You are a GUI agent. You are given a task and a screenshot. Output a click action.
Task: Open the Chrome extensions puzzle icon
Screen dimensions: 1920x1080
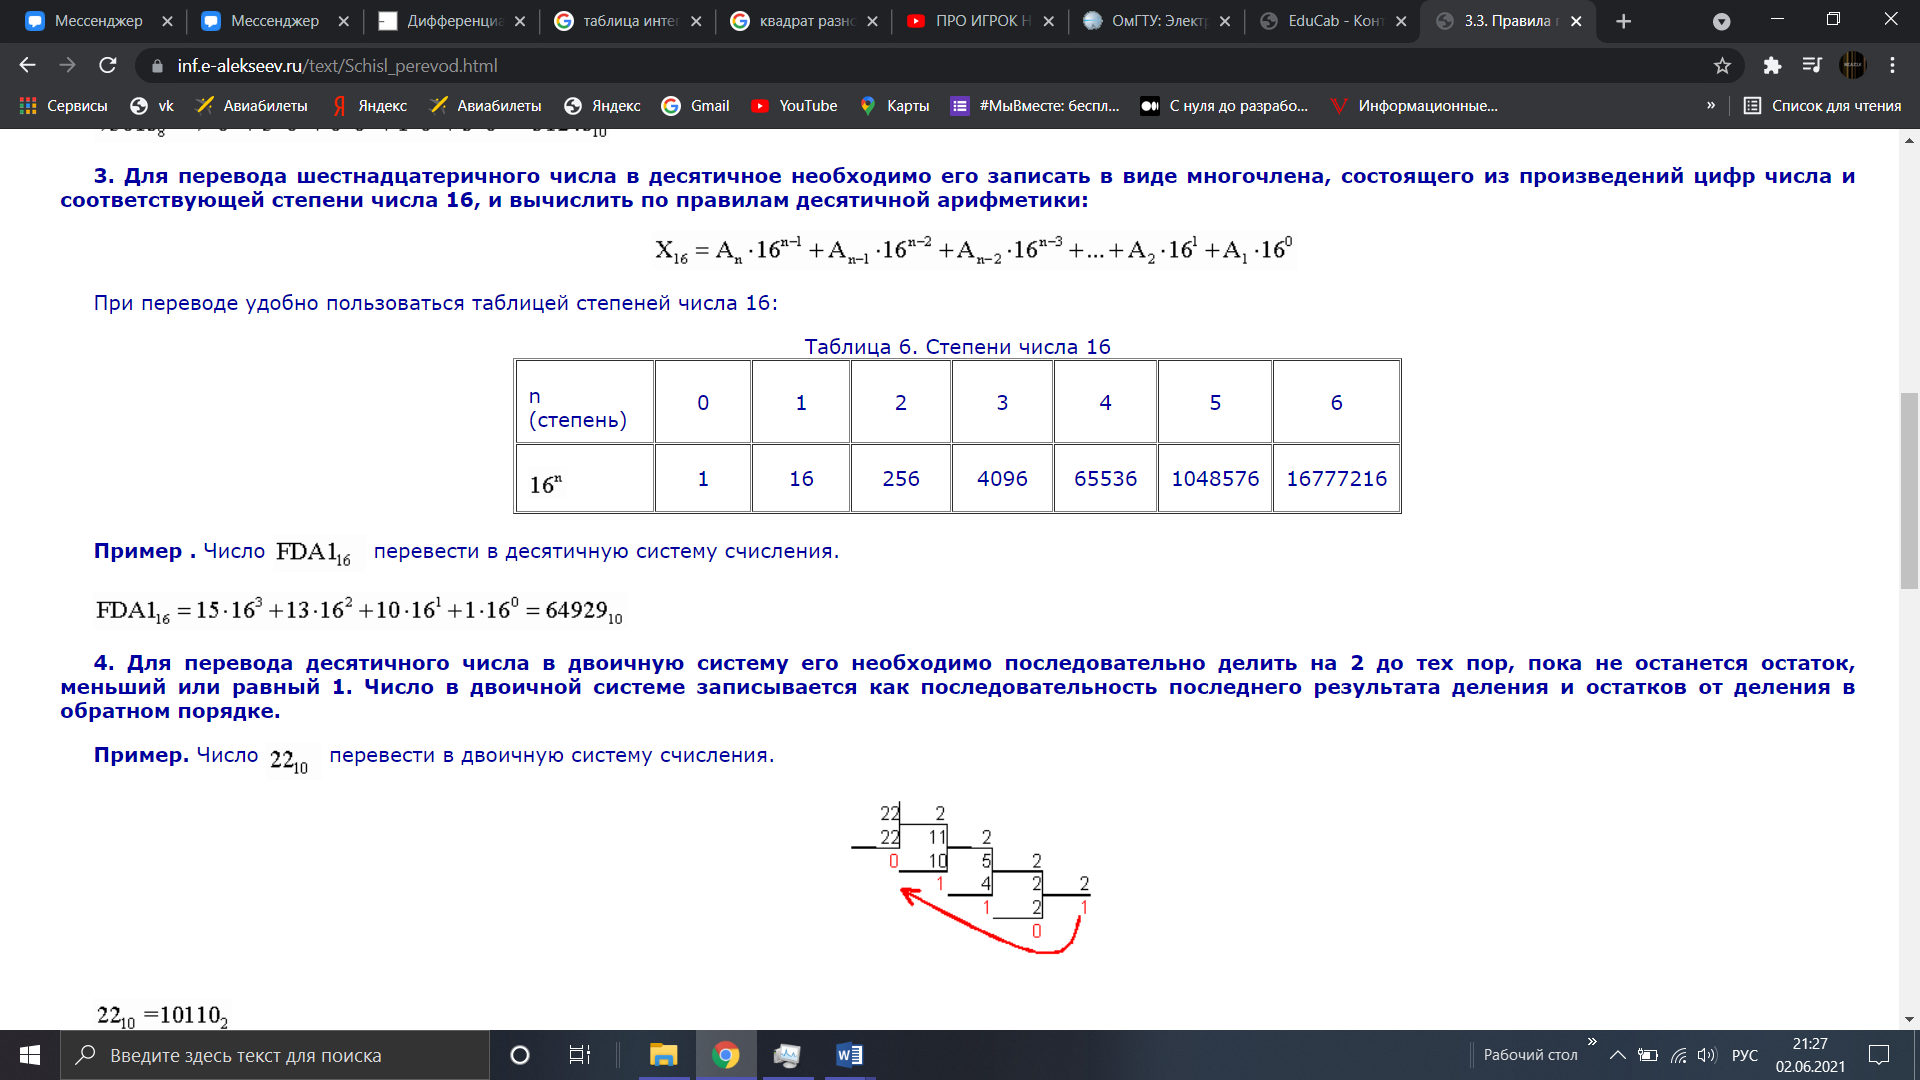(1772, 65)
